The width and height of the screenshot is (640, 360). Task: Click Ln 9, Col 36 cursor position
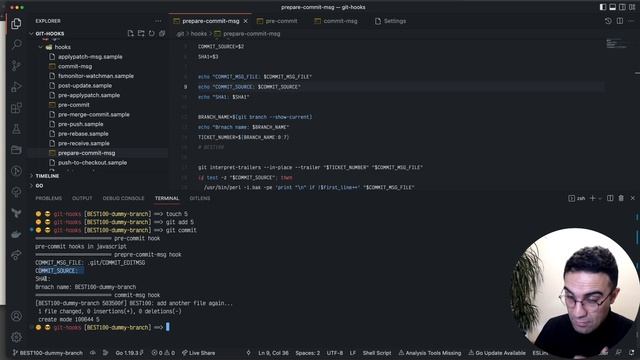point(273,353)
